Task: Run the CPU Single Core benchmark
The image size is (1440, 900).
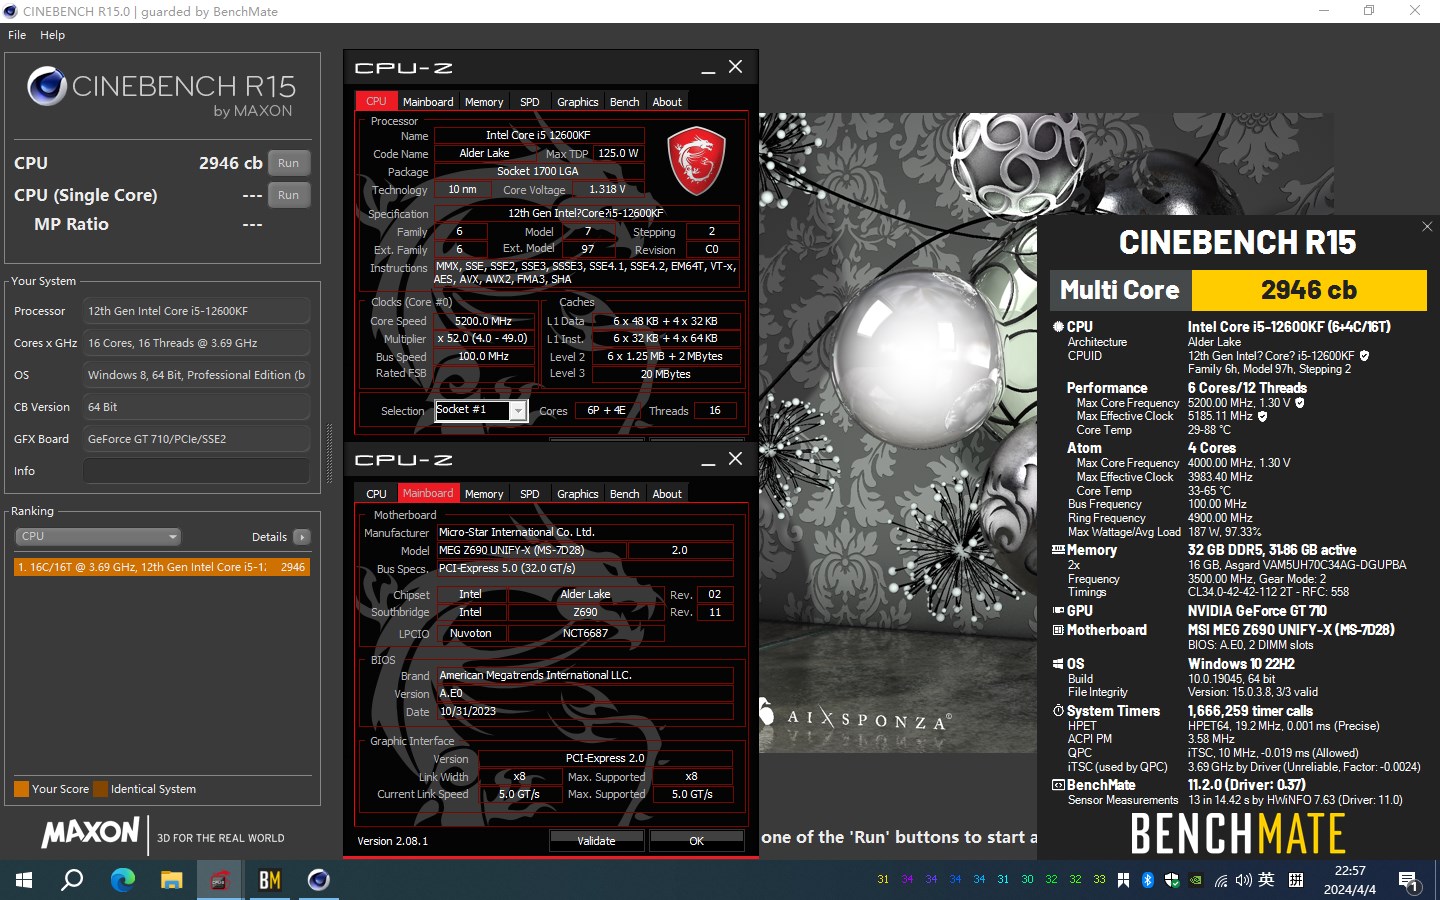Action: click(289, 195)
